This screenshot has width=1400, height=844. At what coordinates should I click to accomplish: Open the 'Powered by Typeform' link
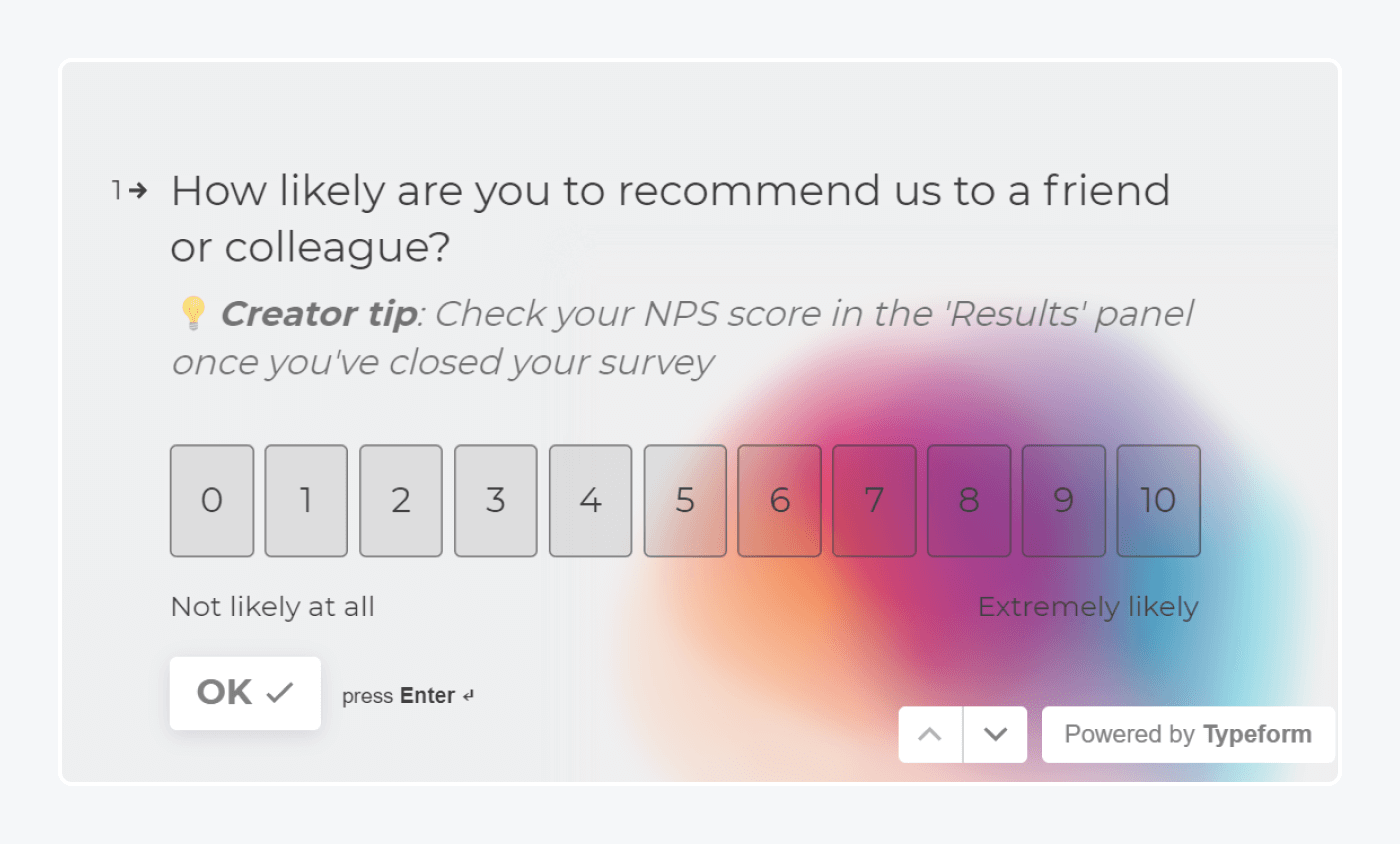pos(1187,733)
